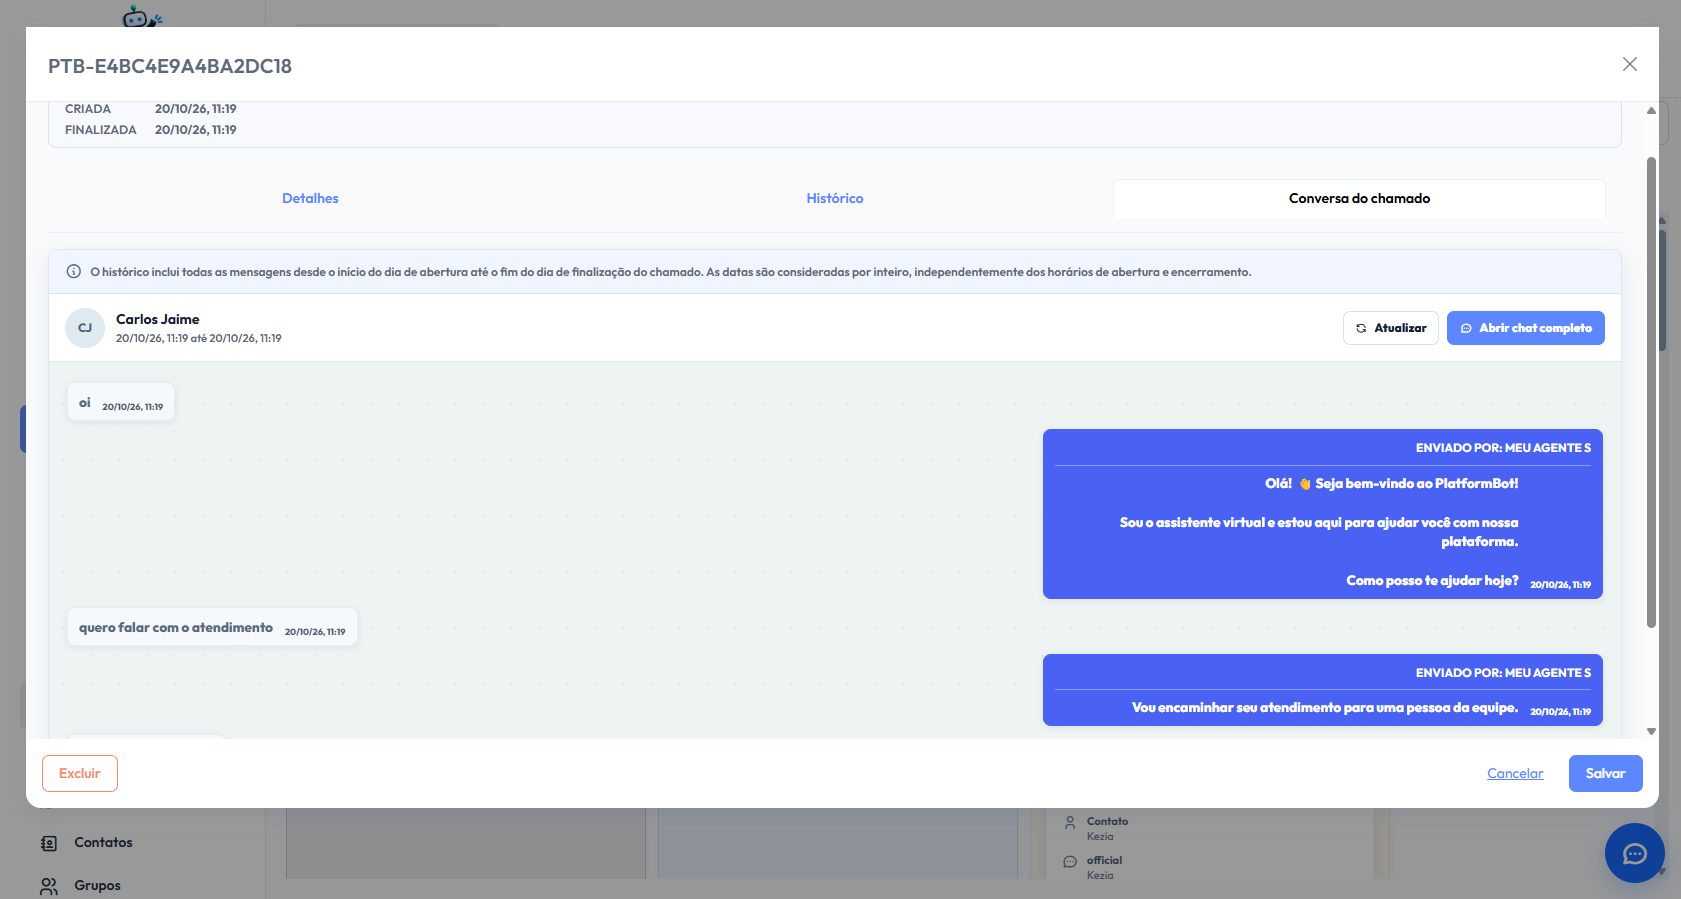Open full chat with Abrir chat completo
The image size is (1681, 899).
tap(1526, 328)
